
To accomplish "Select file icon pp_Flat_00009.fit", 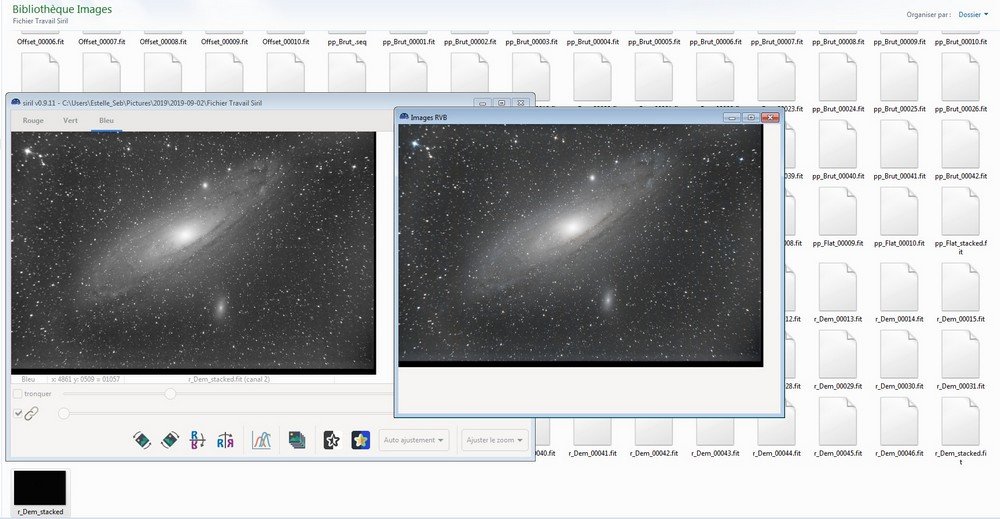I will pyautogui.click(x=838, y=212).
